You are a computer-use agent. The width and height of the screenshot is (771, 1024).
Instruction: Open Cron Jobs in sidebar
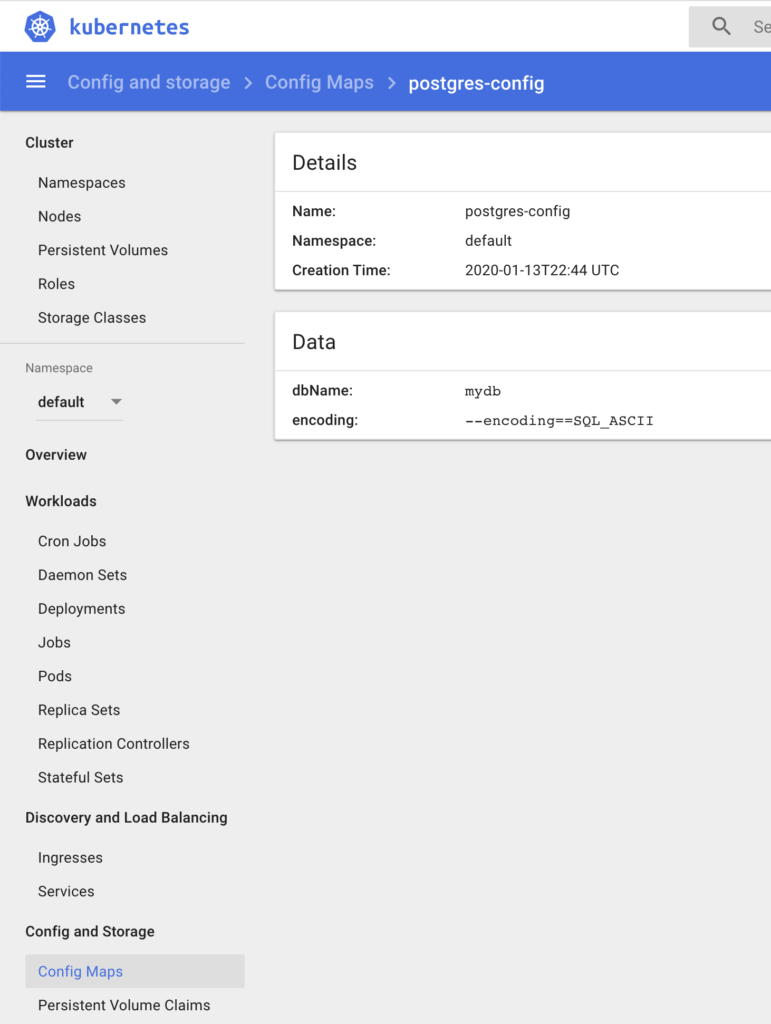[72, 541]
